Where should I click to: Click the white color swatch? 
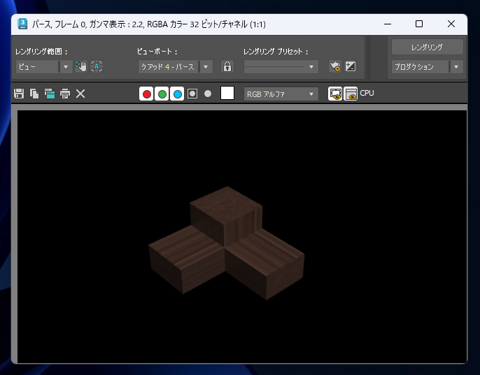pyautogui.click(x=227, y=93)
